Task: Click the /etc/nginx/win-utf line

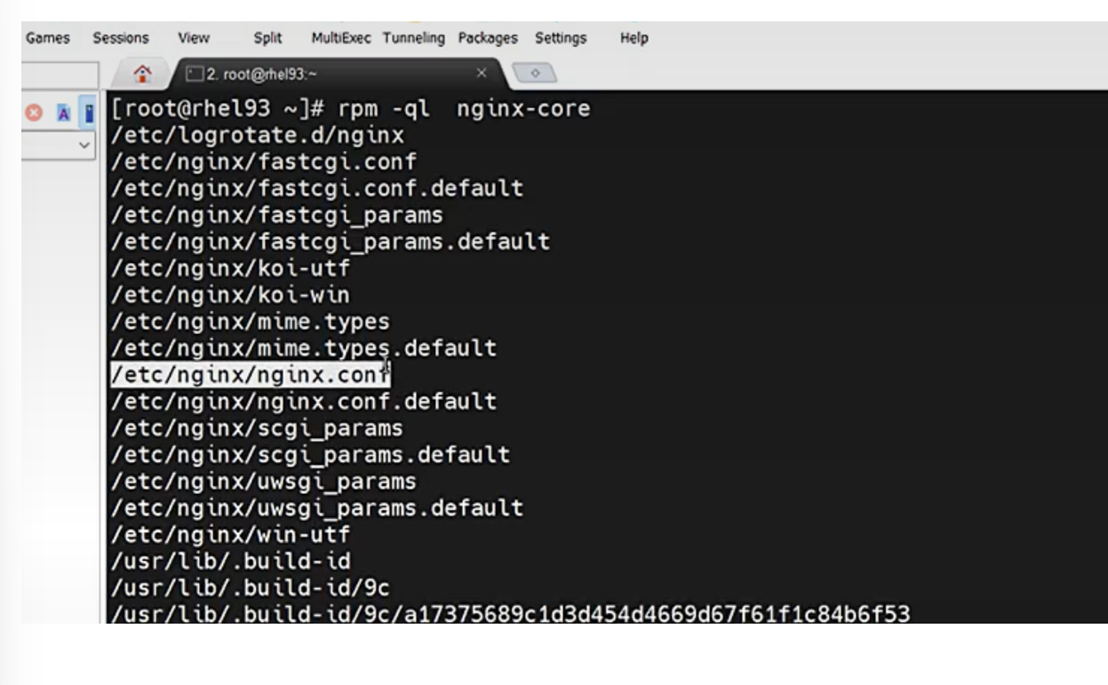Action: click(x=230, y=534)
